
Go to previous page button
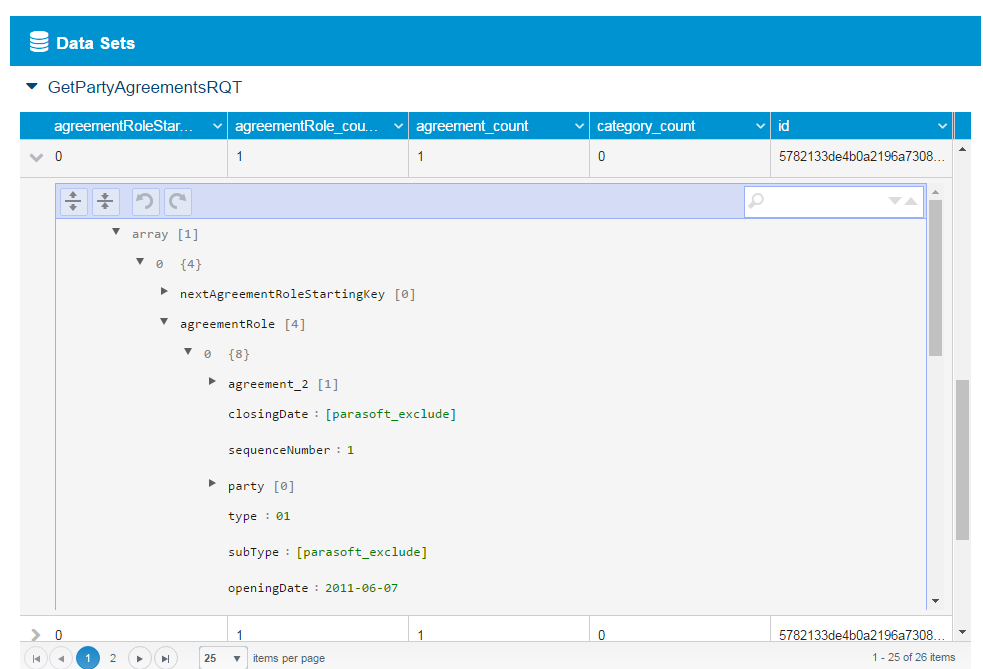(x=61, y=658)
